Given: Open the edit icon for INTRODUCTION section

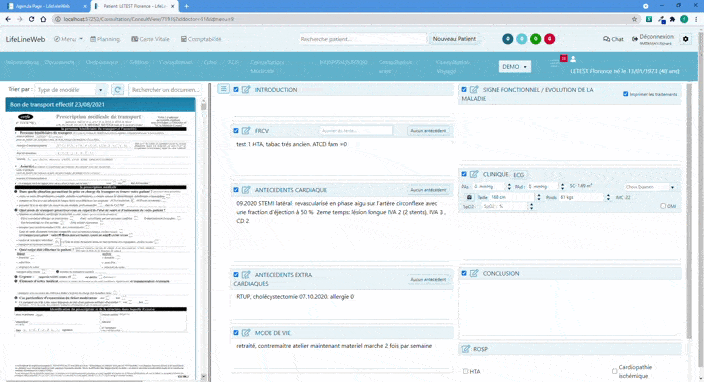Looking at the screenshot, I should 246,90.
